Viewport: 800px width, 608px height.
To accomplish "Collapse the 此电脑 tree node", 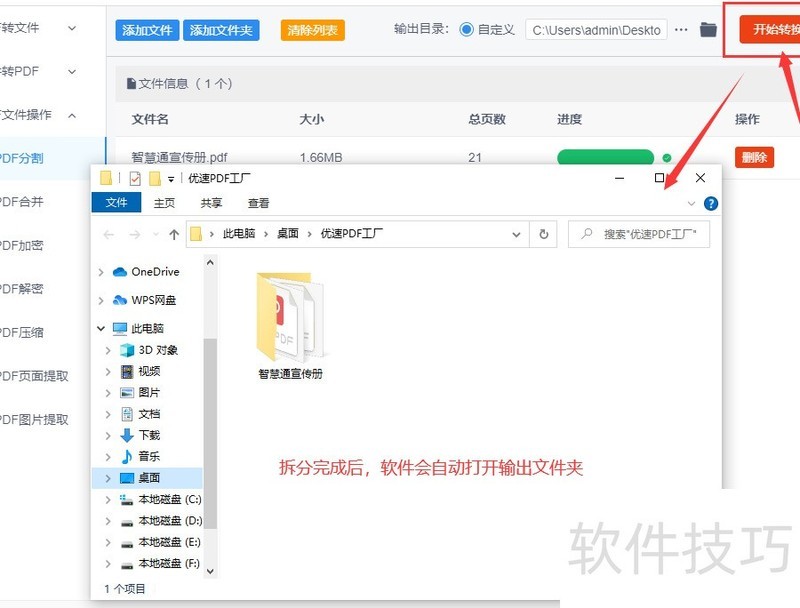I will (x=100, y=328).
